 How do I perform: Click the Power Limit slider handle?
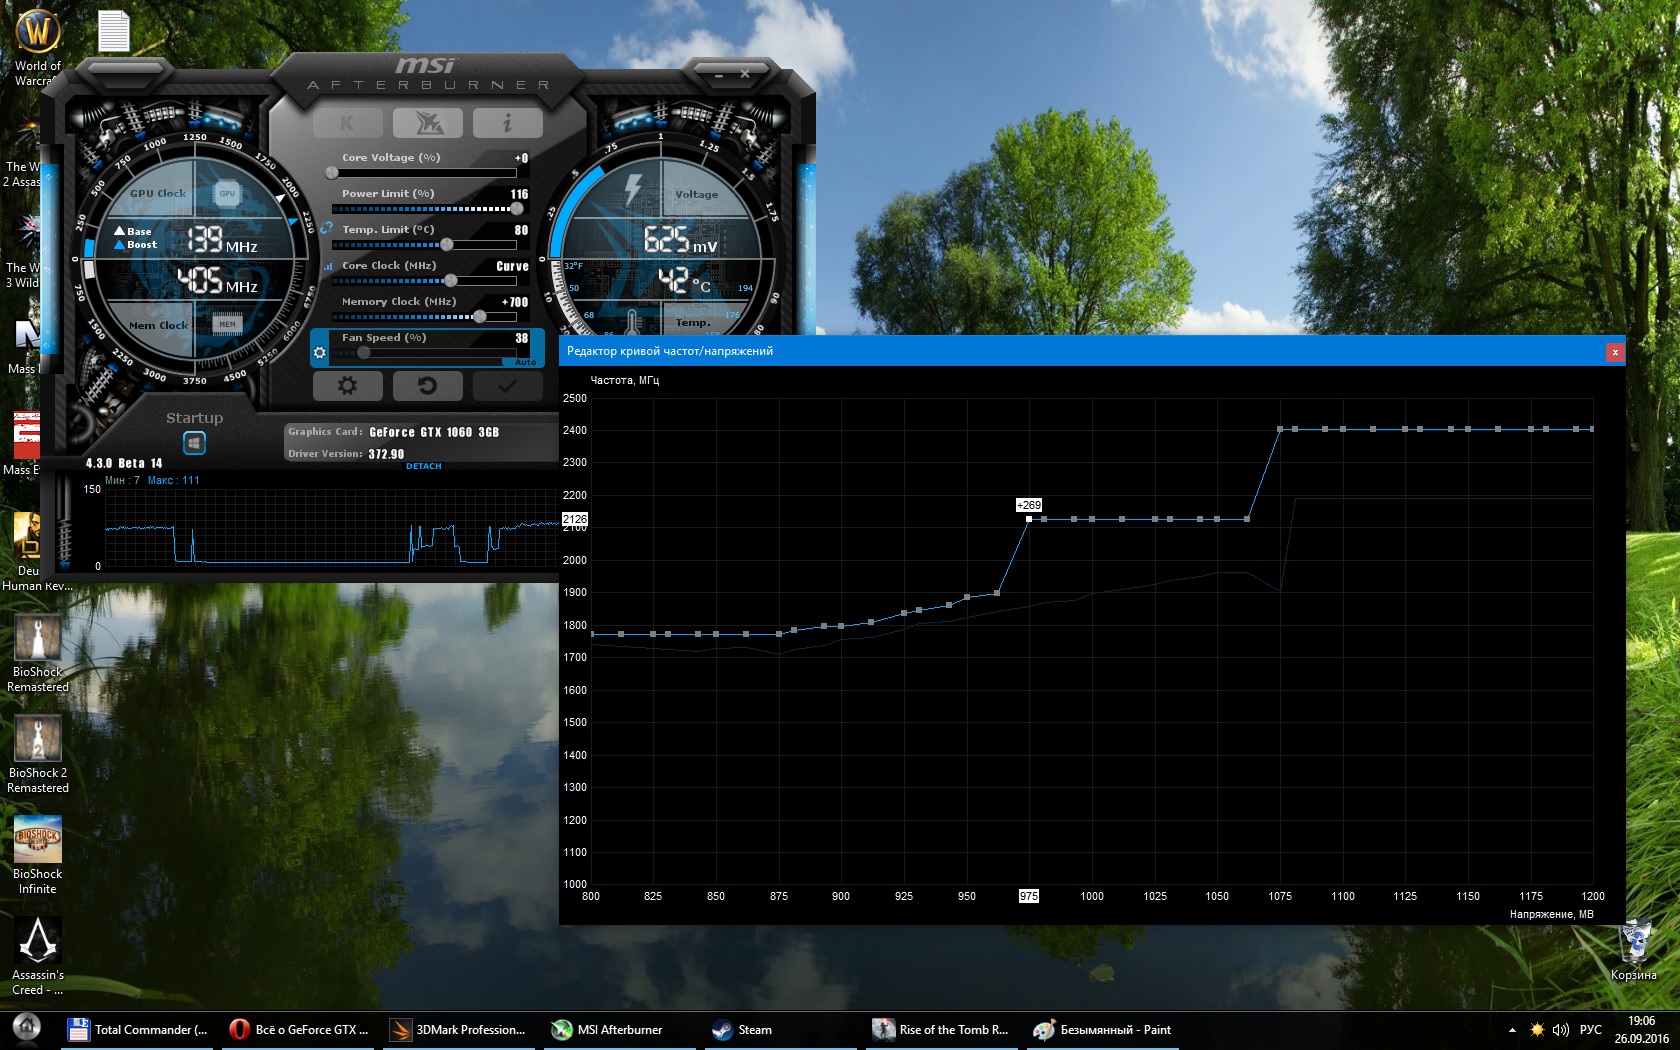(517, 209)
